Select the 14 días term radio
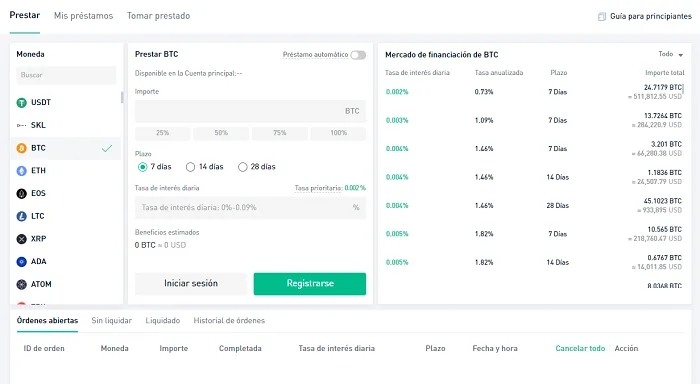This screenshot has height=384, width=700. pyautogui.click(x=191, y=167)
